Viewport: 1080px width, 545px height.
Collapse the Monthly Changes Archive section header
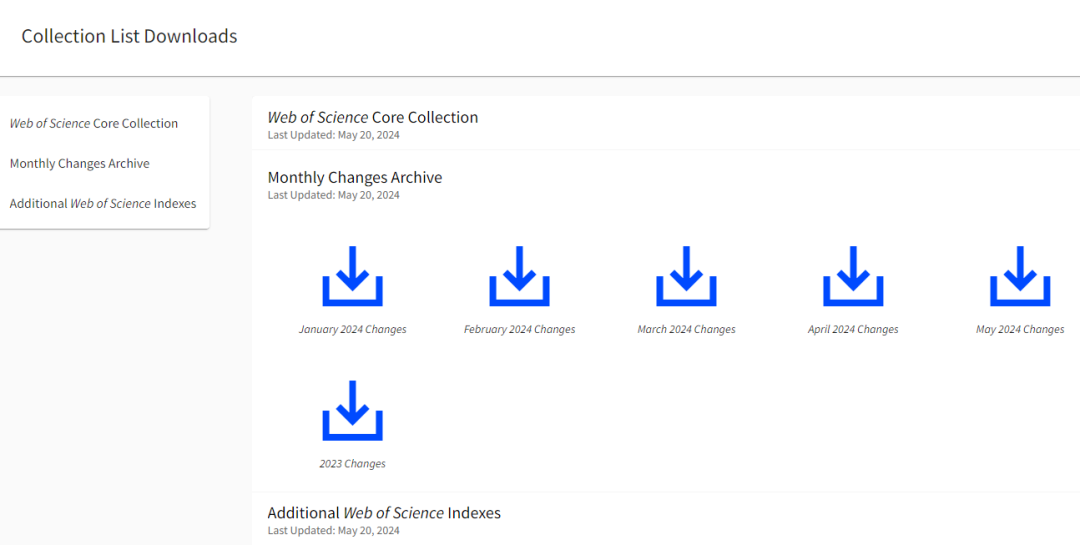coord(355,178)
